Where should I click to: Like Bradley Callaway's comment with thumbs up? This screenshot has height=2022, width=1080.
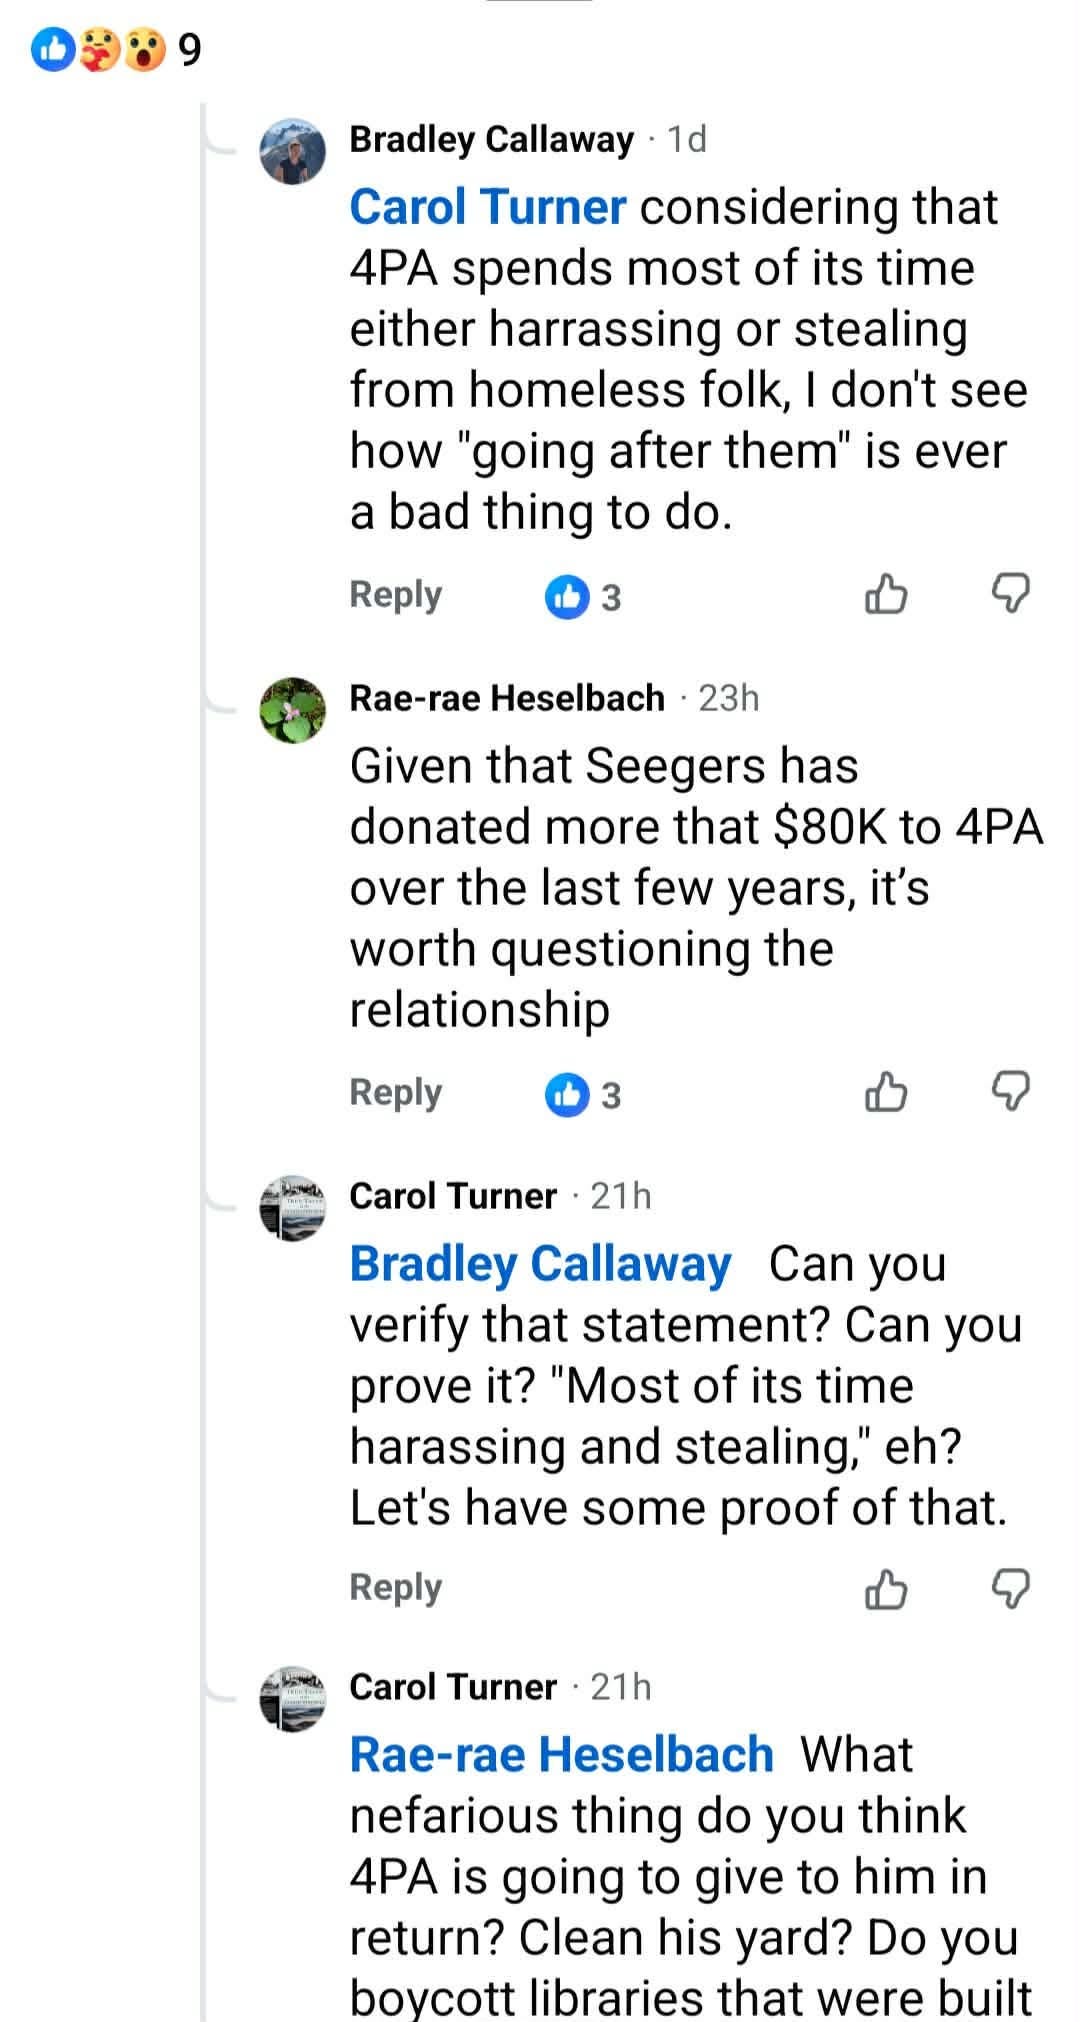885,594
